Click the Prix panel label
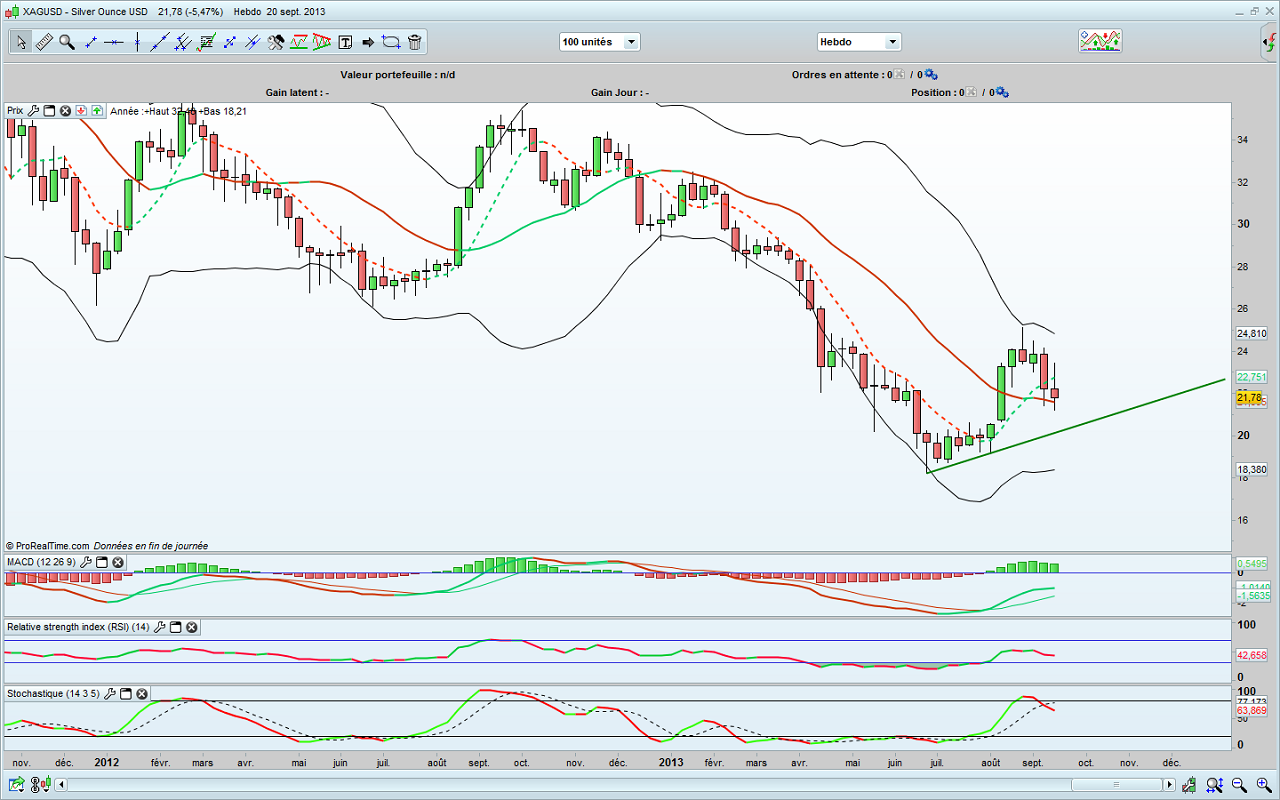 (x=15, y=111)
